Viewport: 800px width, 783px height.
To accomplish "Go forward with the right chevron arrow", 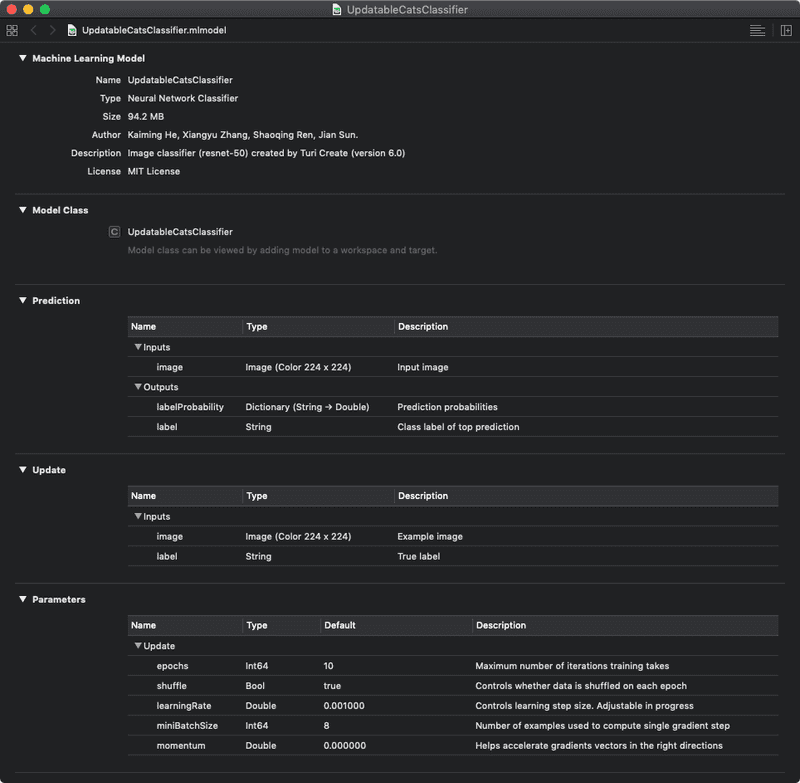I will [x=52, y=31].
